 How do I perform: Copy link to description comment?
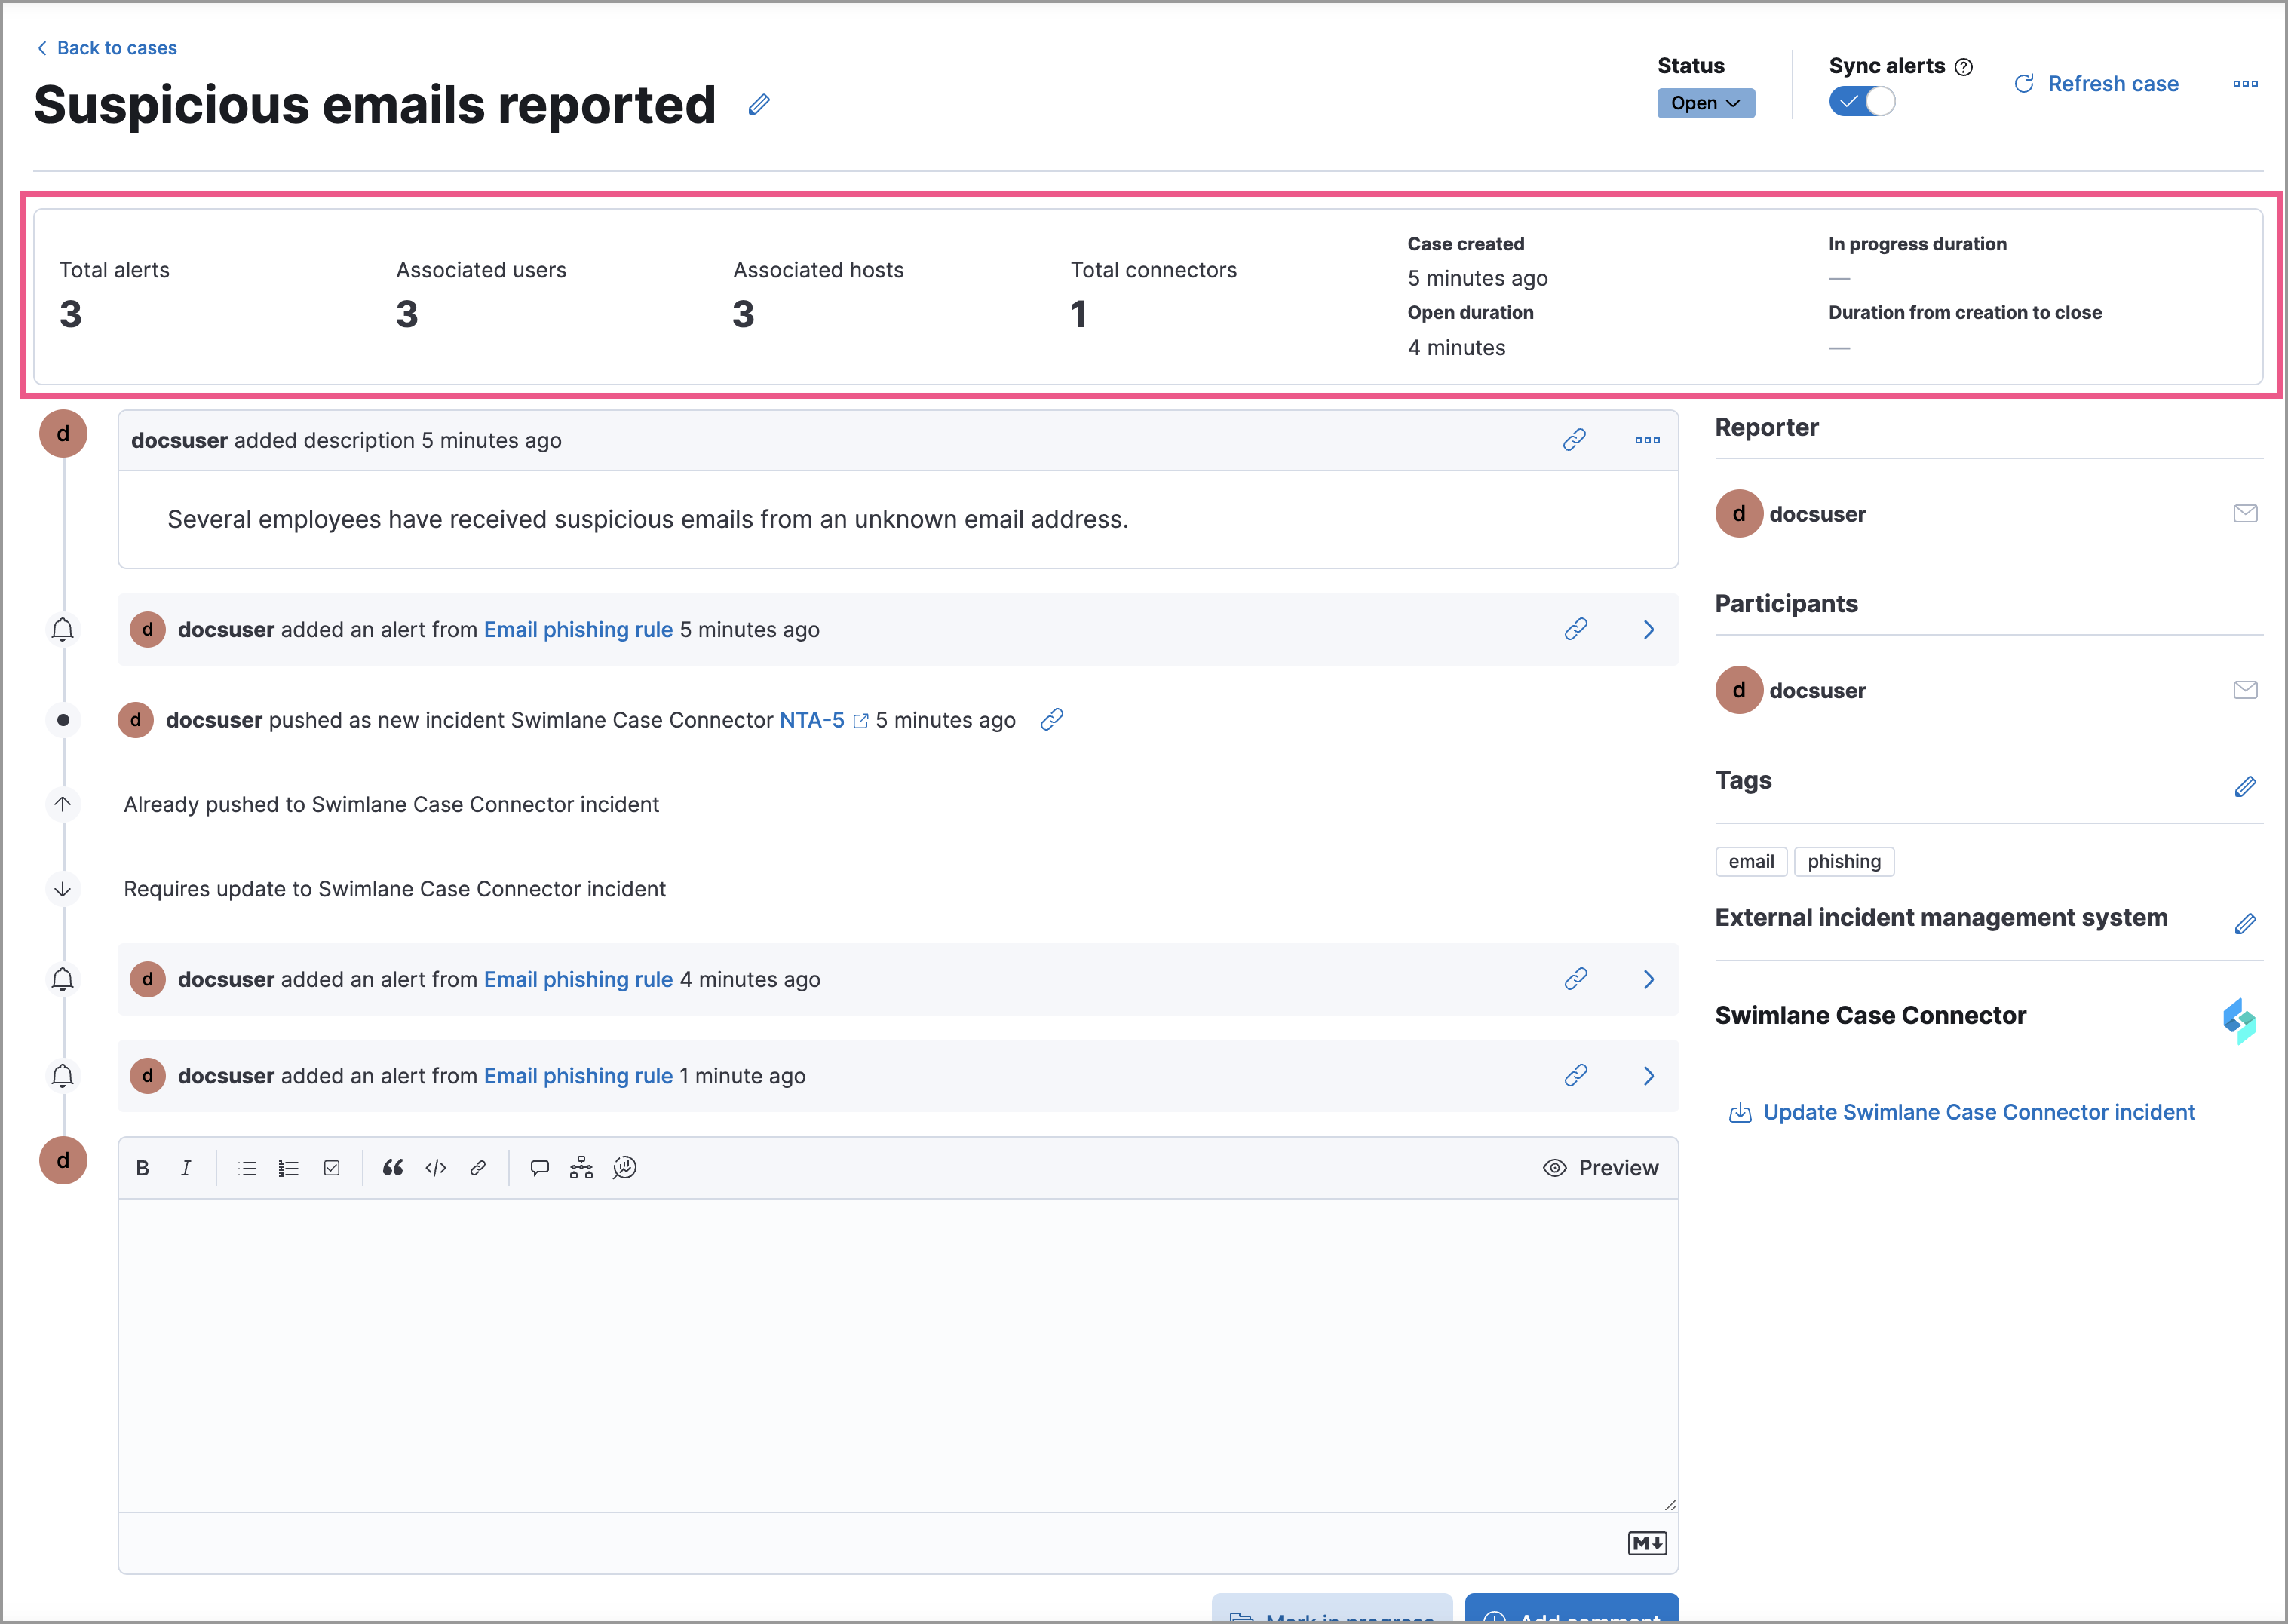1574,440
